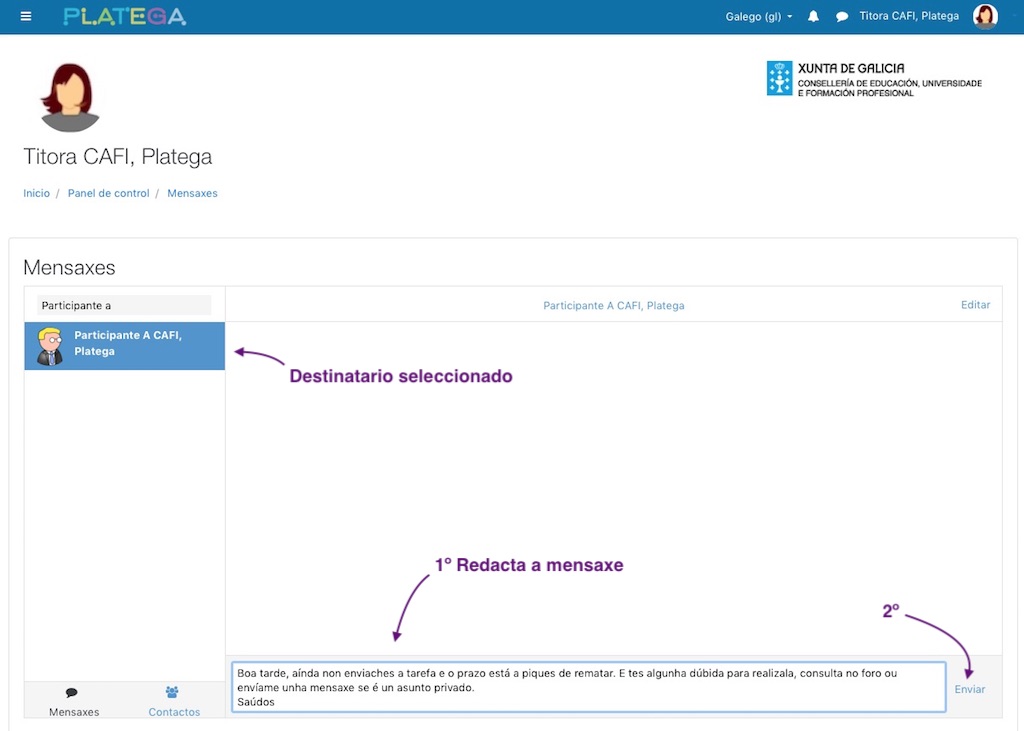
Task: Open the notifications bell
Action: click(813, 17)
